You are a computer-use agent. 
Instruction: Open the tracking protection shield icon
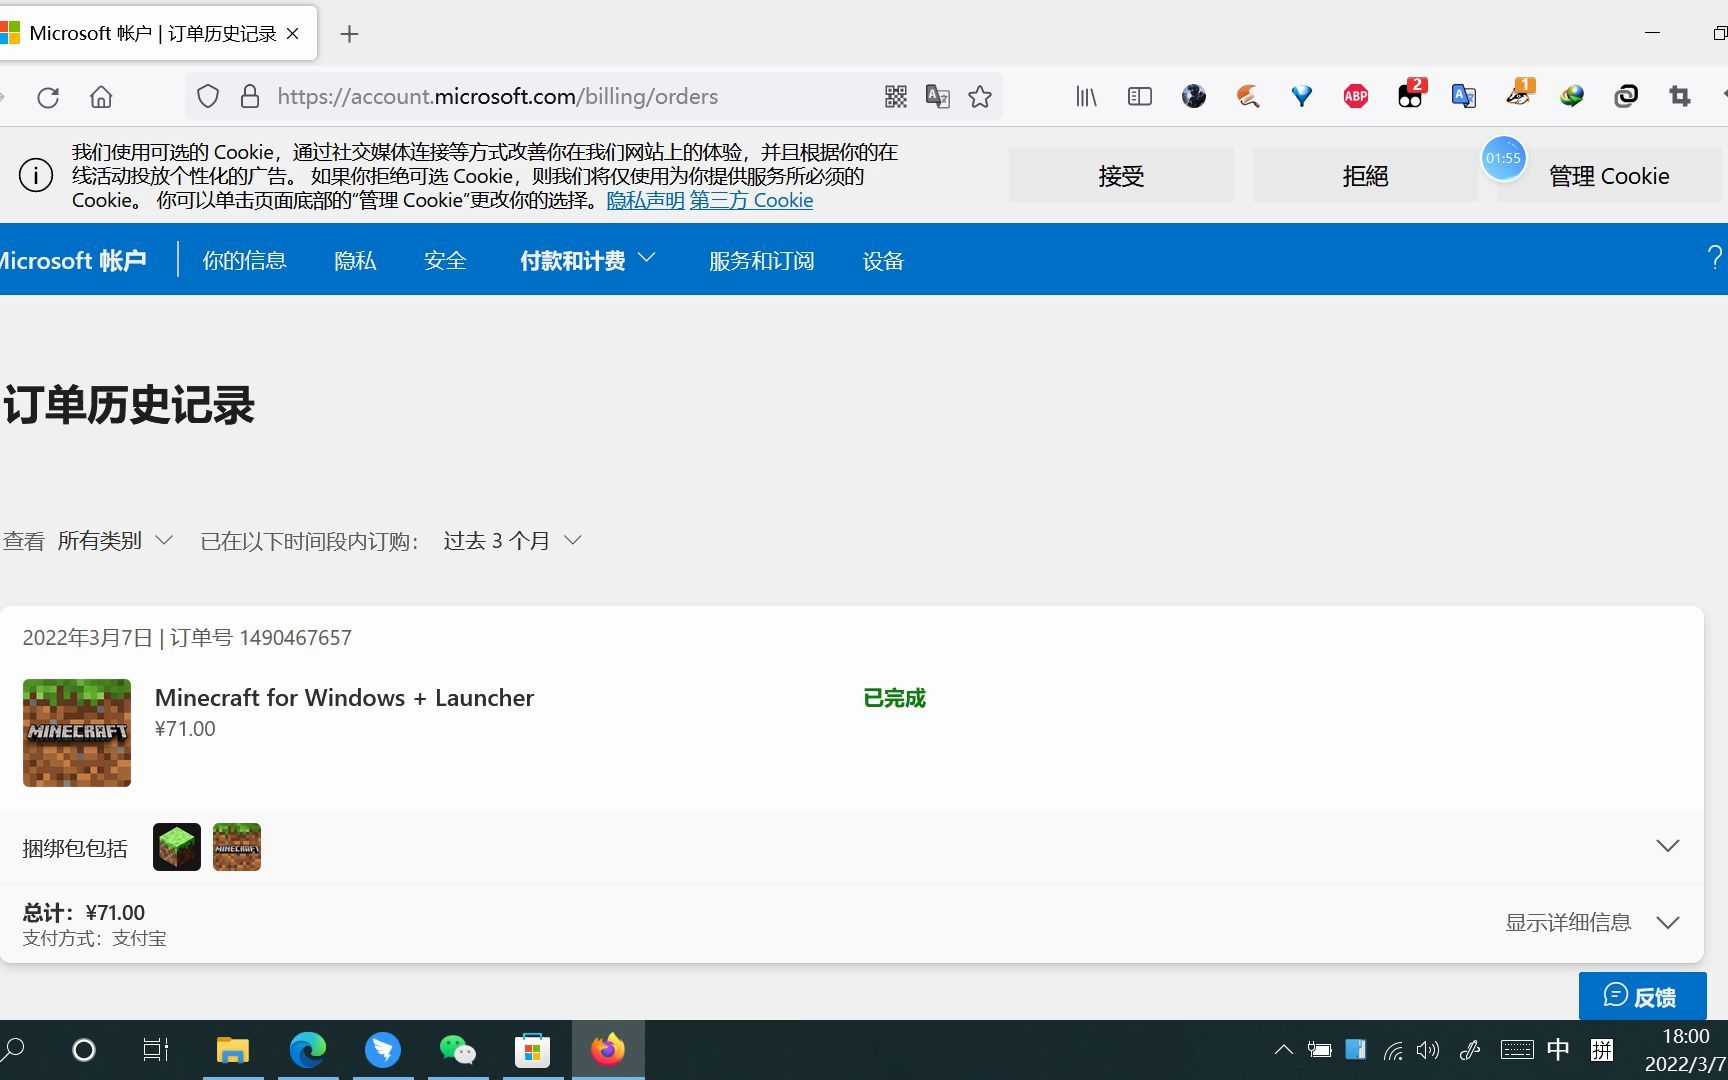(x=208, y=97)
